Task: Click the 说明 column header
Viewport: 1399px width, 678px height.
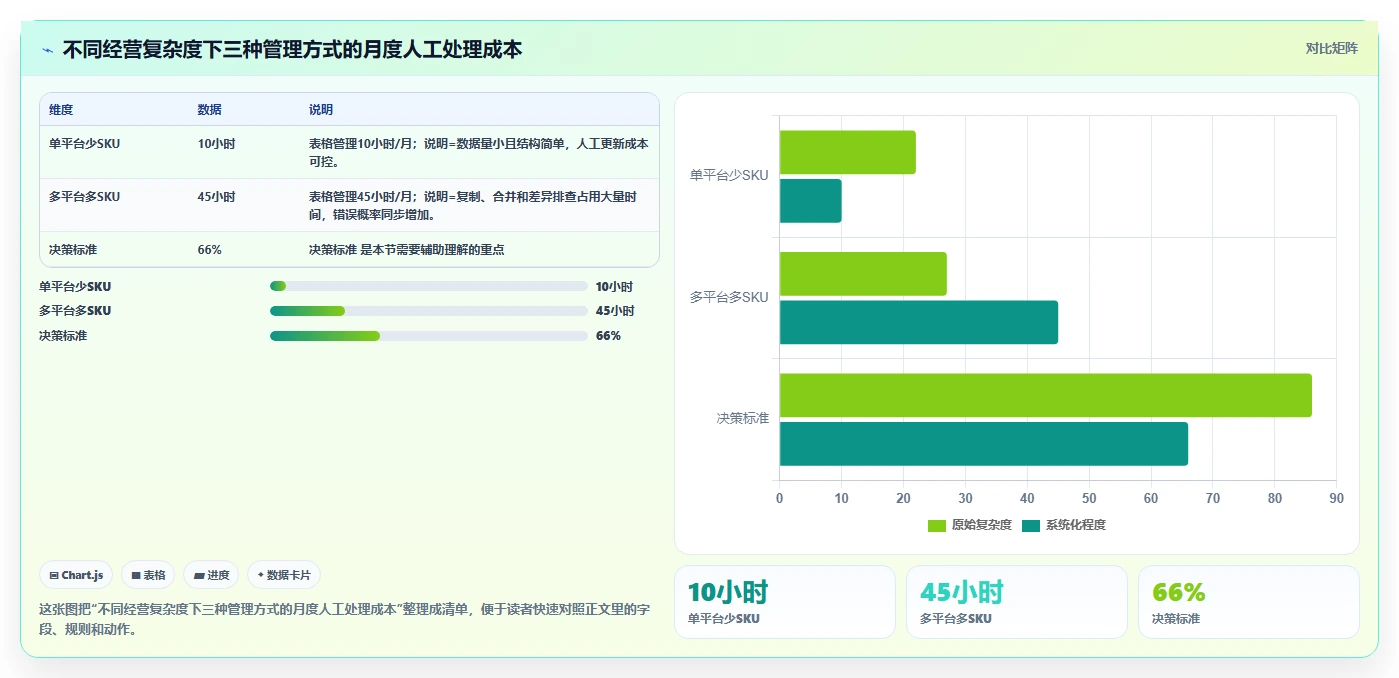Action: (321, 110)
